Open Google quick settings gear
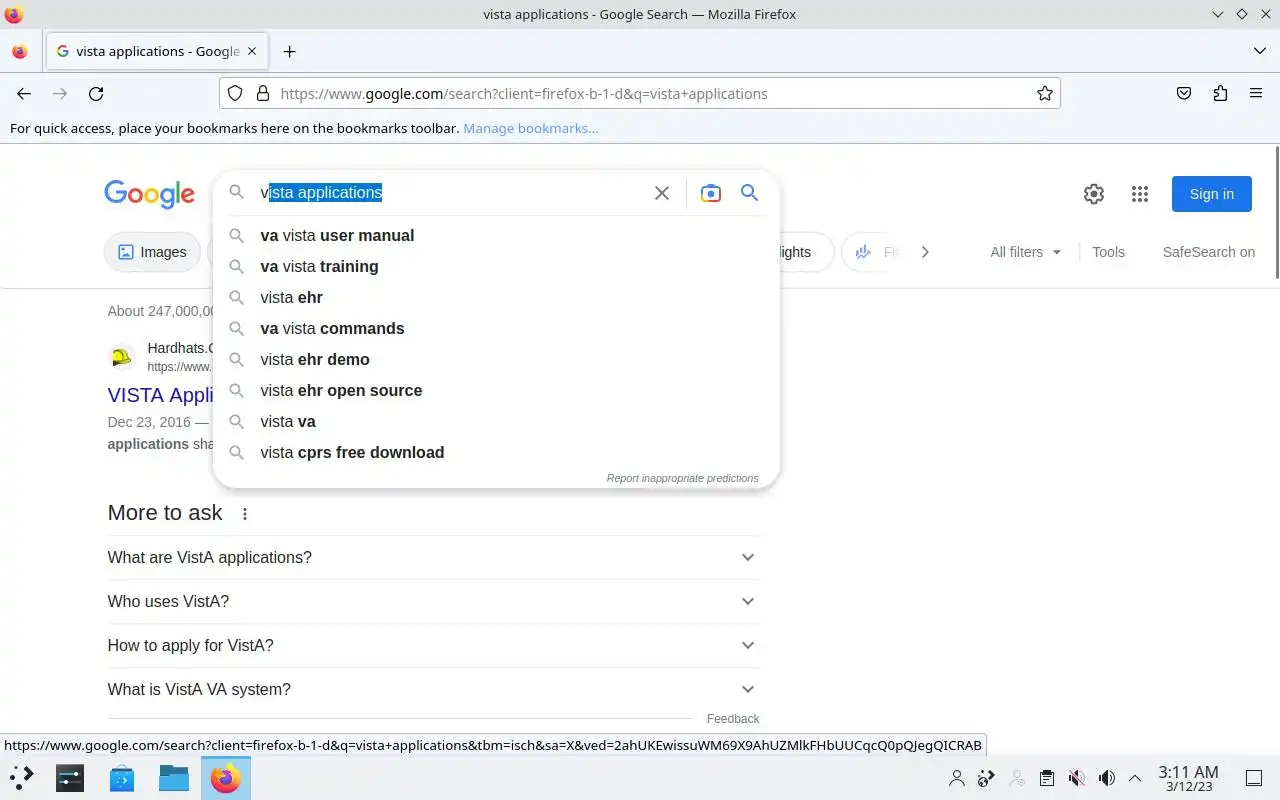The image size is (1280, 800). click(x=1094, y=194)
